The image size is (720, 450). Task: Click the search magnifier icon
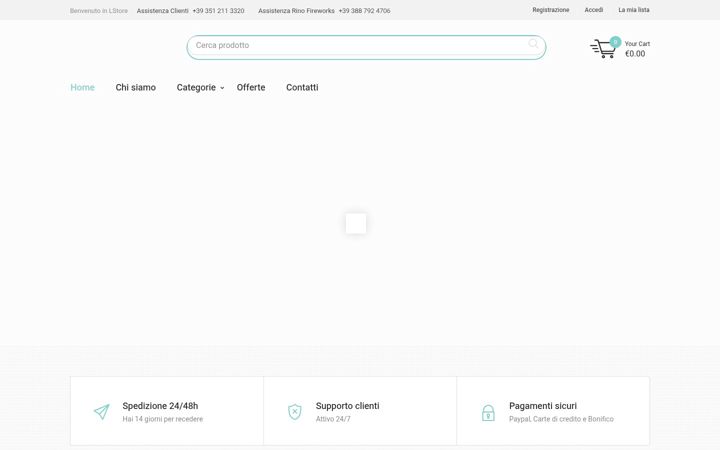coord(533,44)
